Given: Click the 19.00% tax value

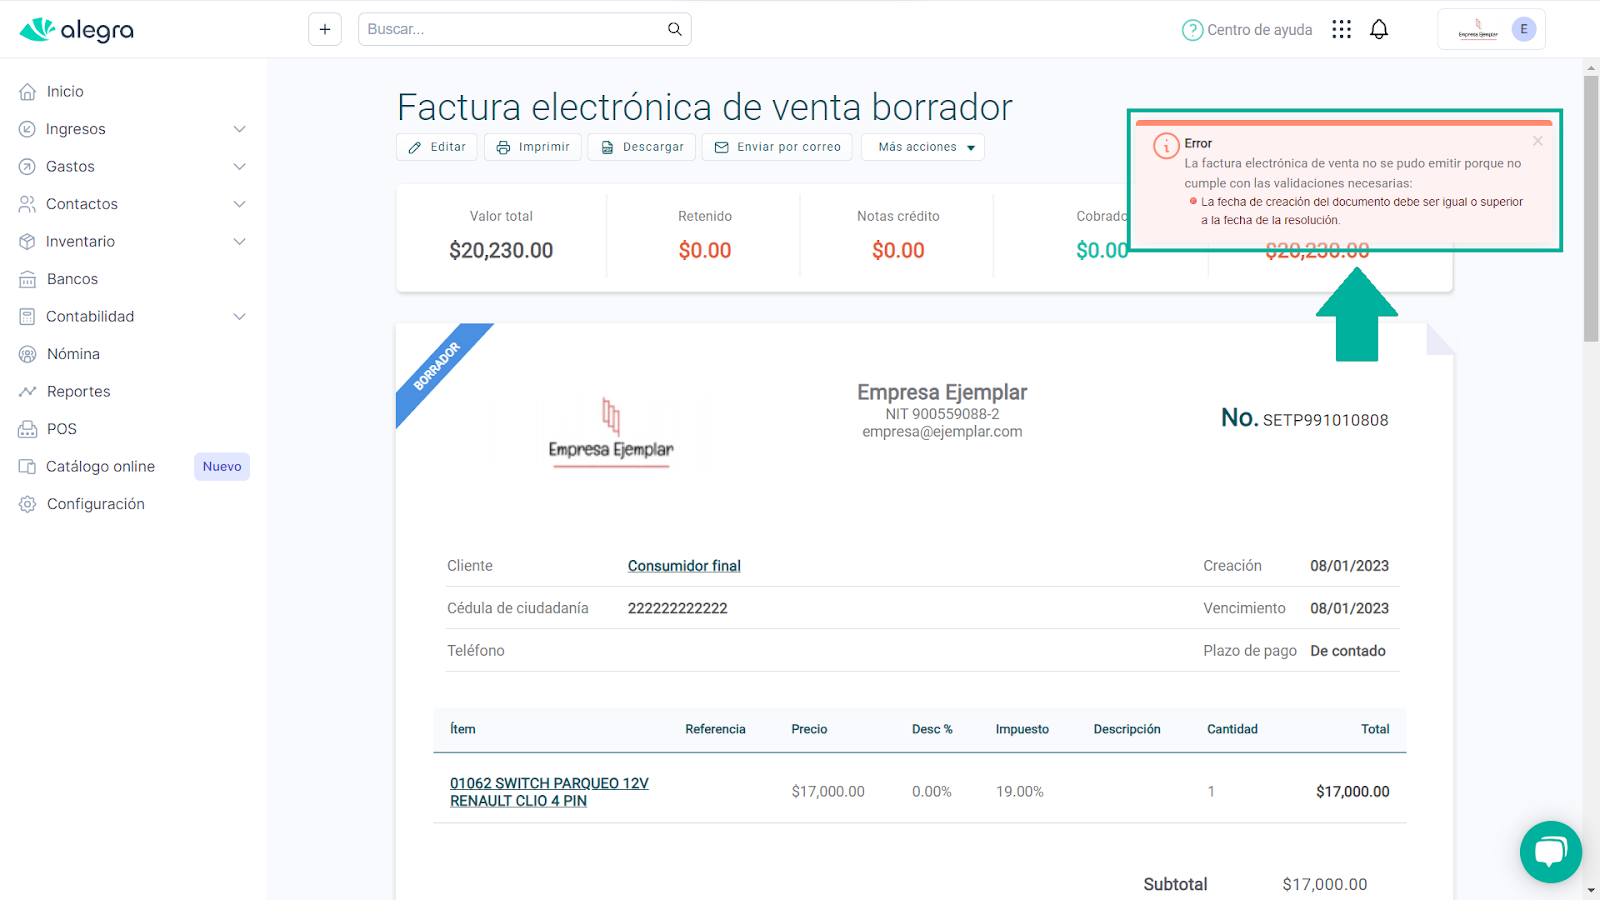Looking at the screenshot, I should pyautogui.click(x=1019, y=792).
